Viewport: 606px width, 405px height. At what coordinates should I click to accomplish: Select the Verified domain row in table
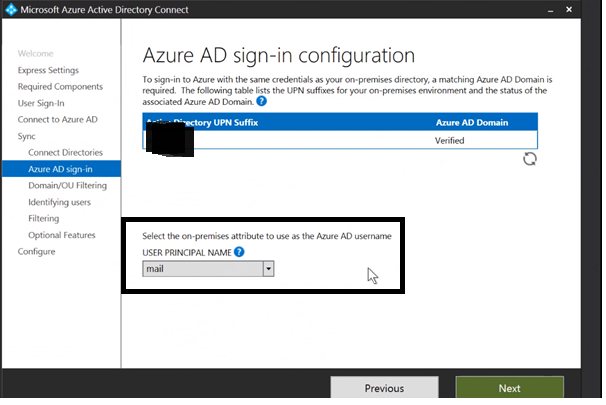[x=340, y=140]
